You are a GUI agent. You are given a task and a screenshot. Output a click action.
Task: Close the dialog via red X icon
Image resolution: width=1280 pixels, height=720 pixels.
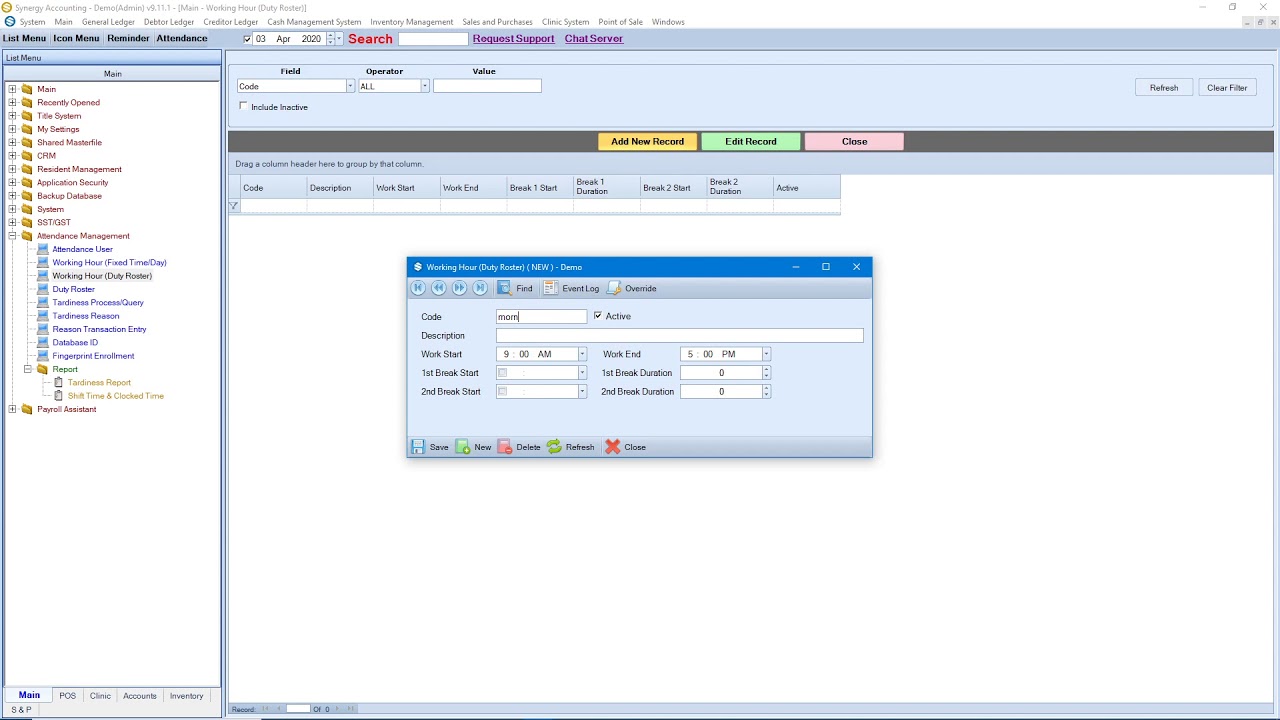coord(613,447)
